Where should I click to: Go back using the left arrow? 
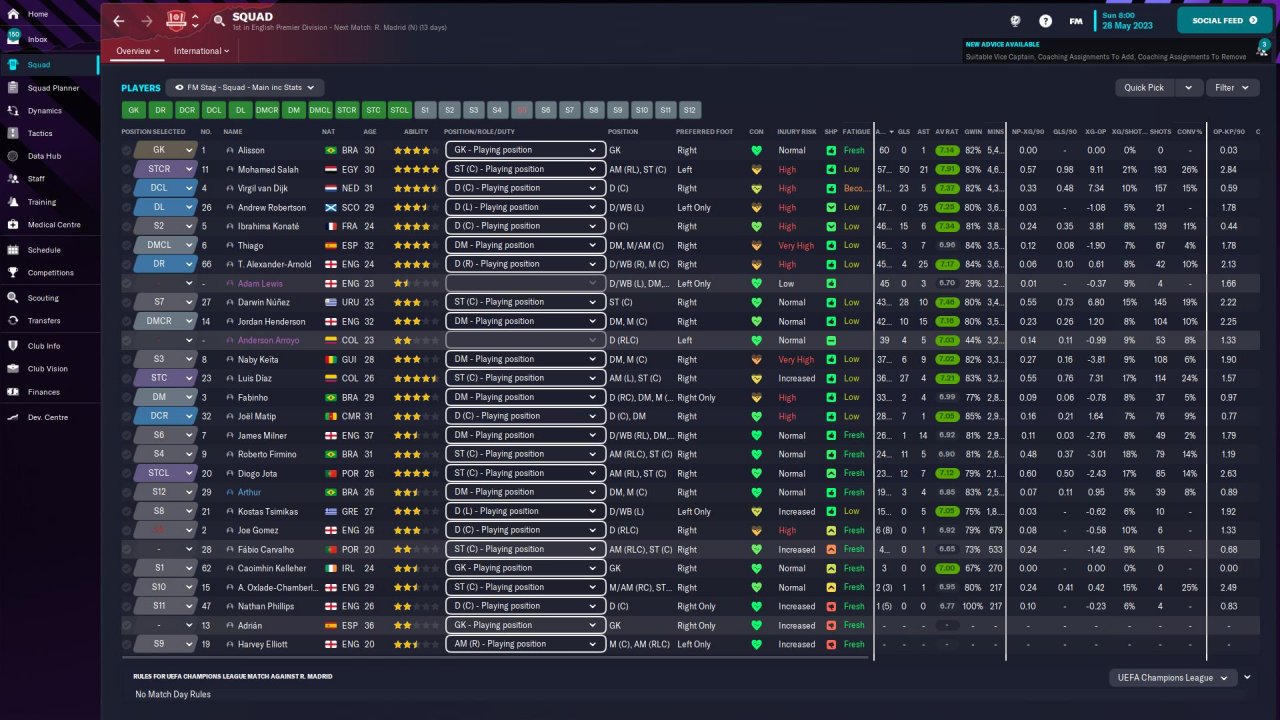(x=119, y=21)
